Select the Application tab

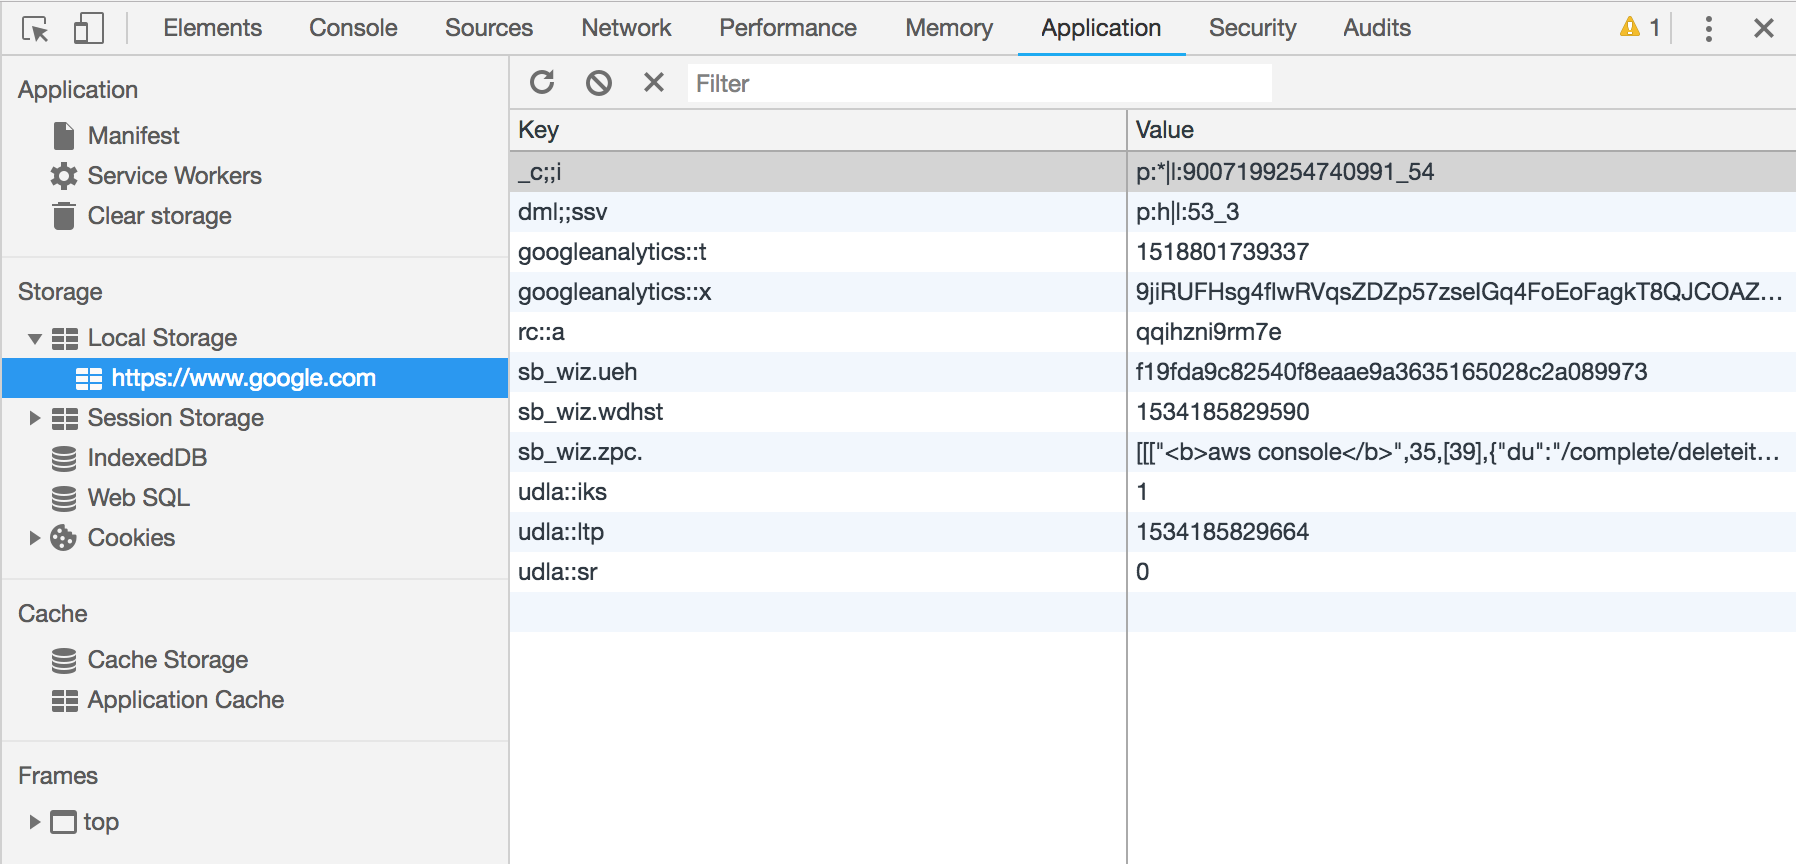pyautogui.click(x=1101, y=28)
